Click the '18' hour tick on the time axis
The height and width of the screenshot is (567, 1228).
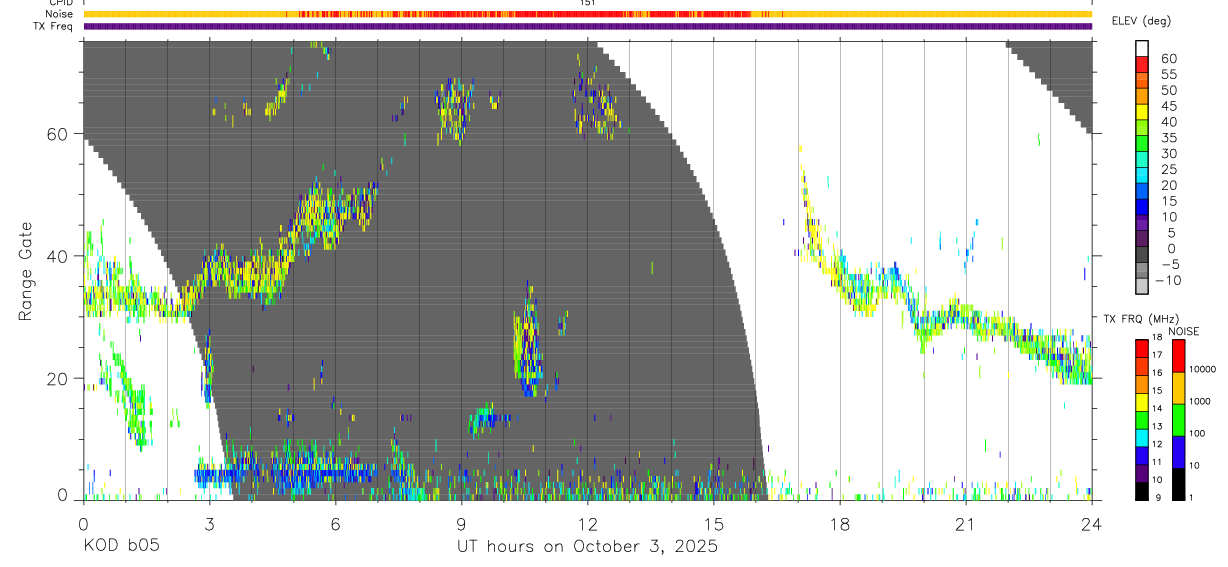(x=839, y=525)
